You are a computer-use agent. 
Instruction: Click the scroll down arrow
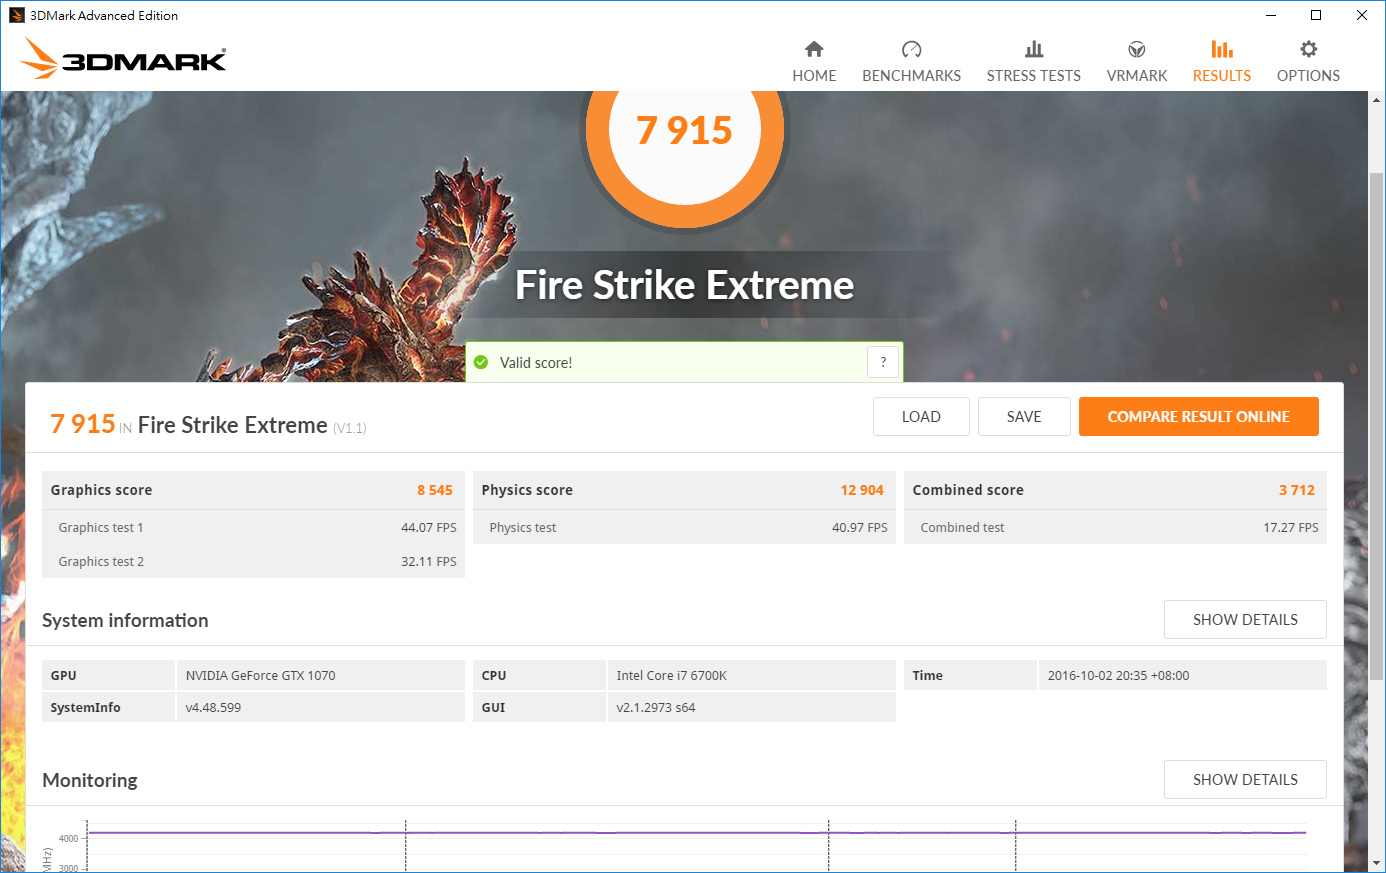click(1377, 862)
